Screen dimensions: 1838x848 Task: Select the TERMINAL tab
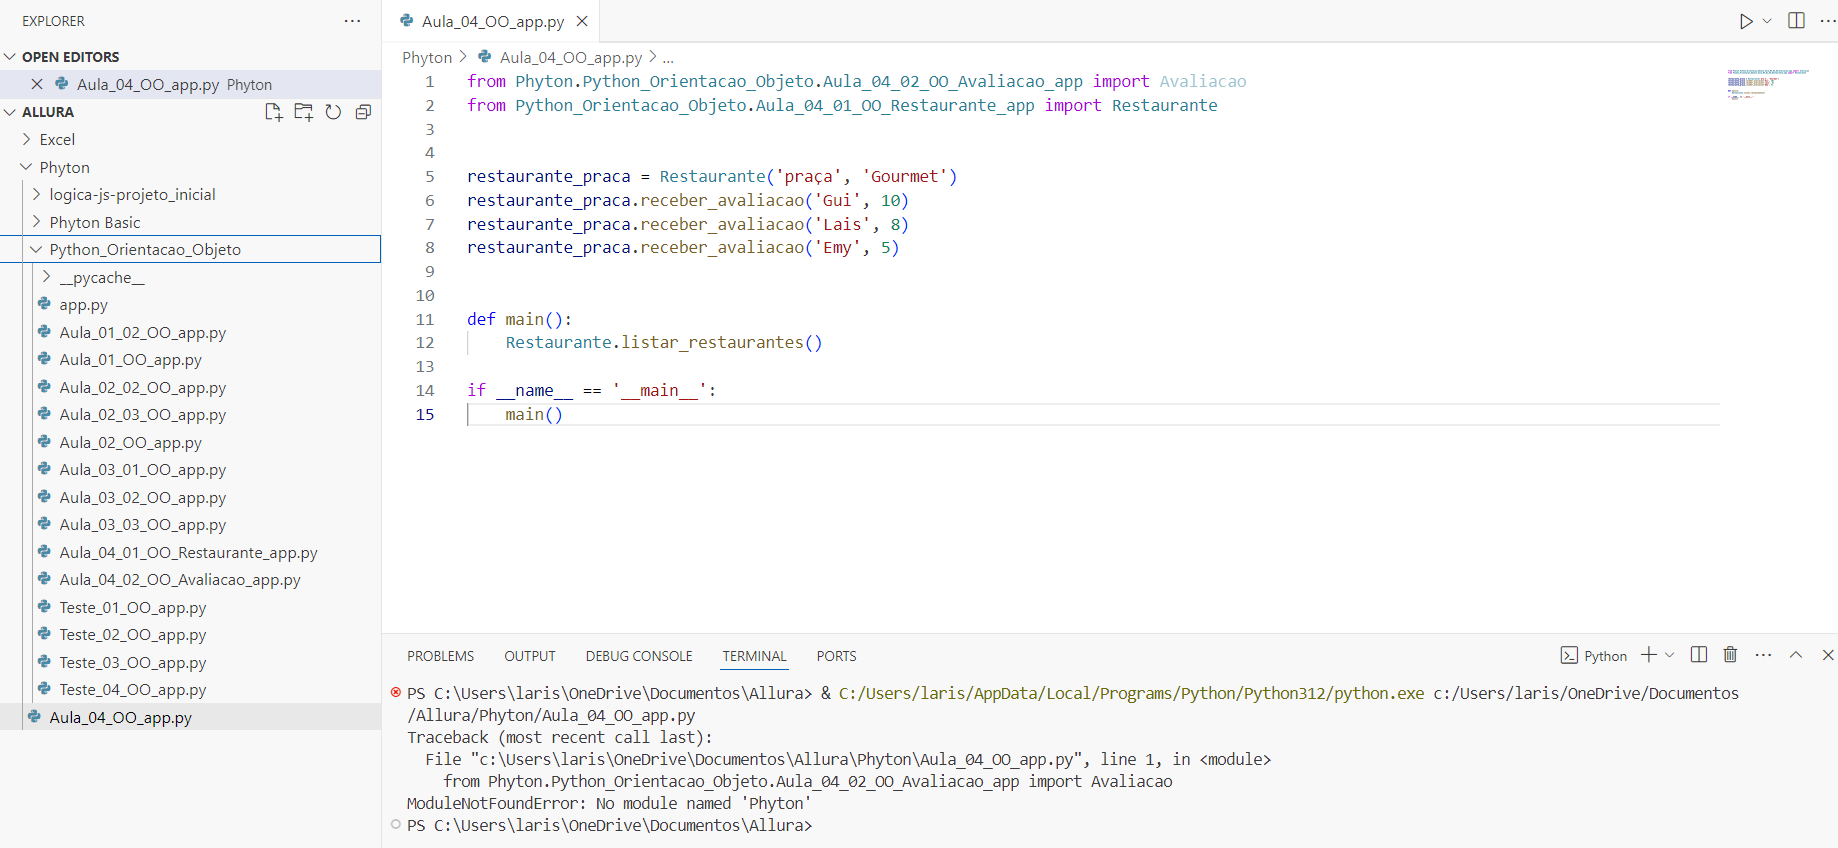click(754, 656)
